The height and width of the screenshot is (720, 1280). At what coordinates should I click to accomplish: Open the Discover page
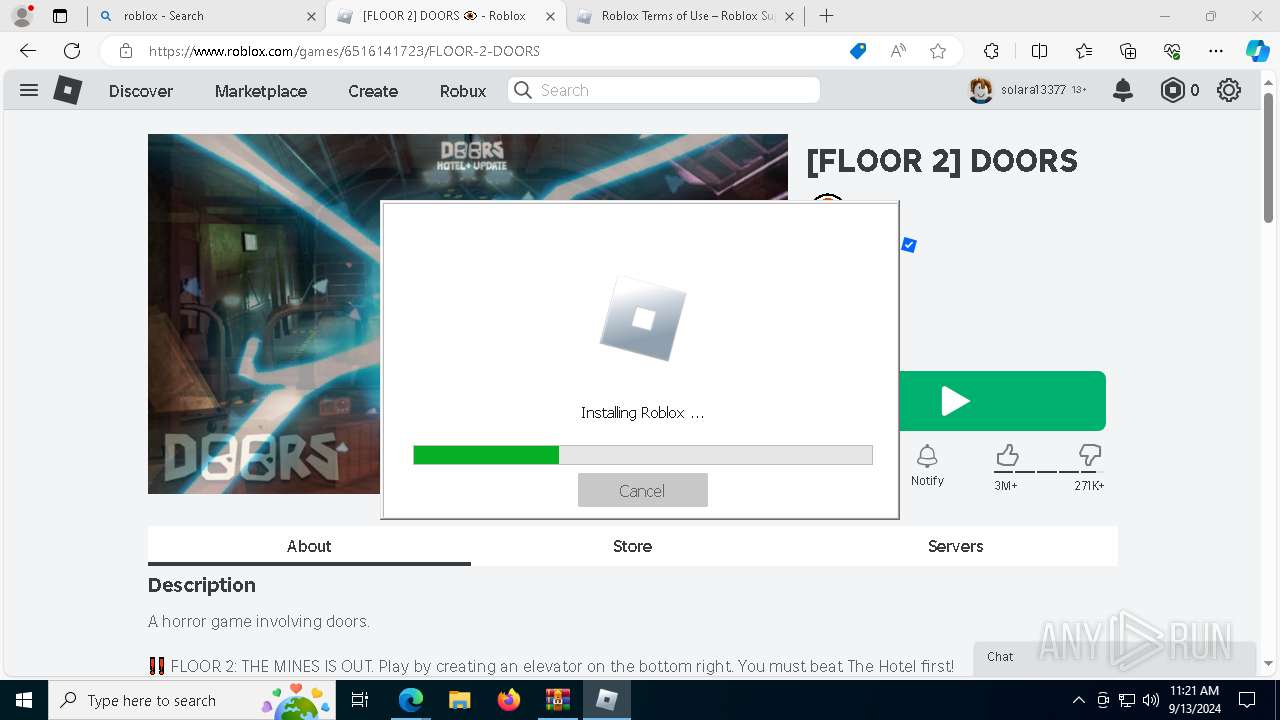click(141, 91)
